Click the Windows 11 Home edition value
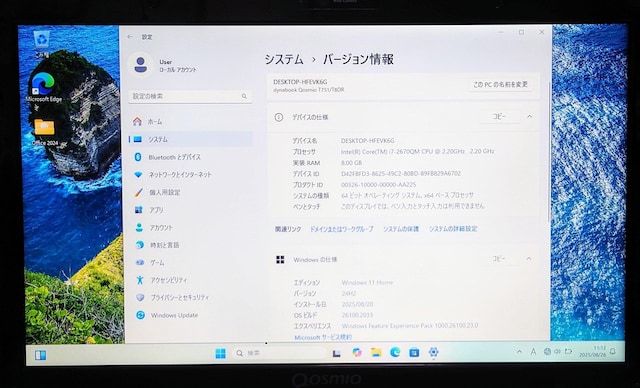Viewport: 640px width, 388px height. pyautogui.click(x=367, y=282)
